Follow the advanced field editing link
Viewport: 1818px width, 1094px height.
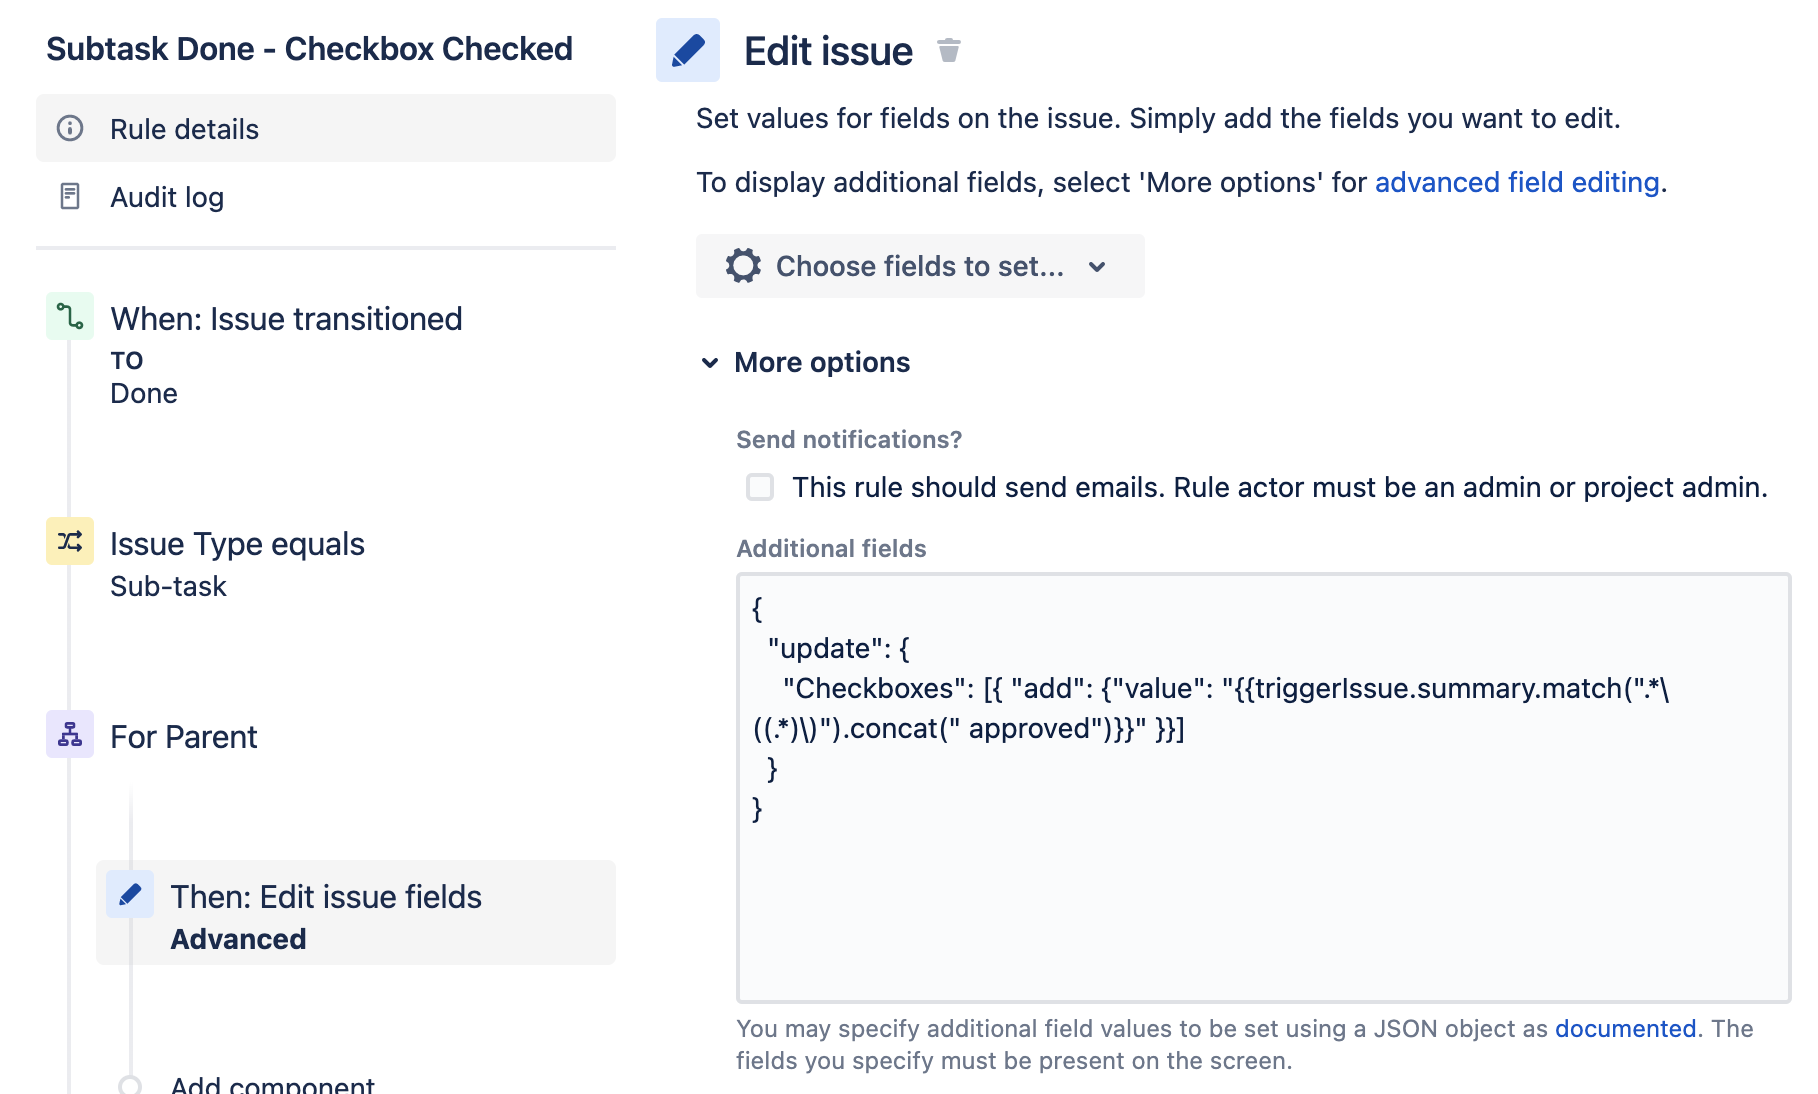tap(1516, 182)
